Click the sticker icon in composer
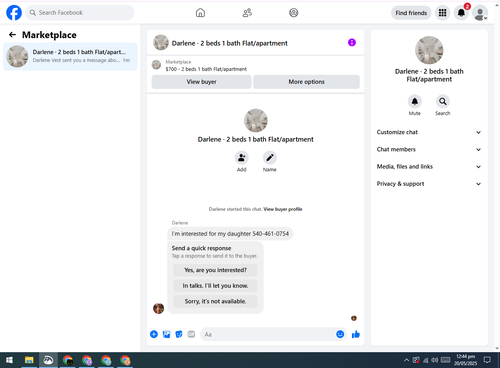Image resolution: width=500 pixels, height=368 pixels. [x=179, y=334]
